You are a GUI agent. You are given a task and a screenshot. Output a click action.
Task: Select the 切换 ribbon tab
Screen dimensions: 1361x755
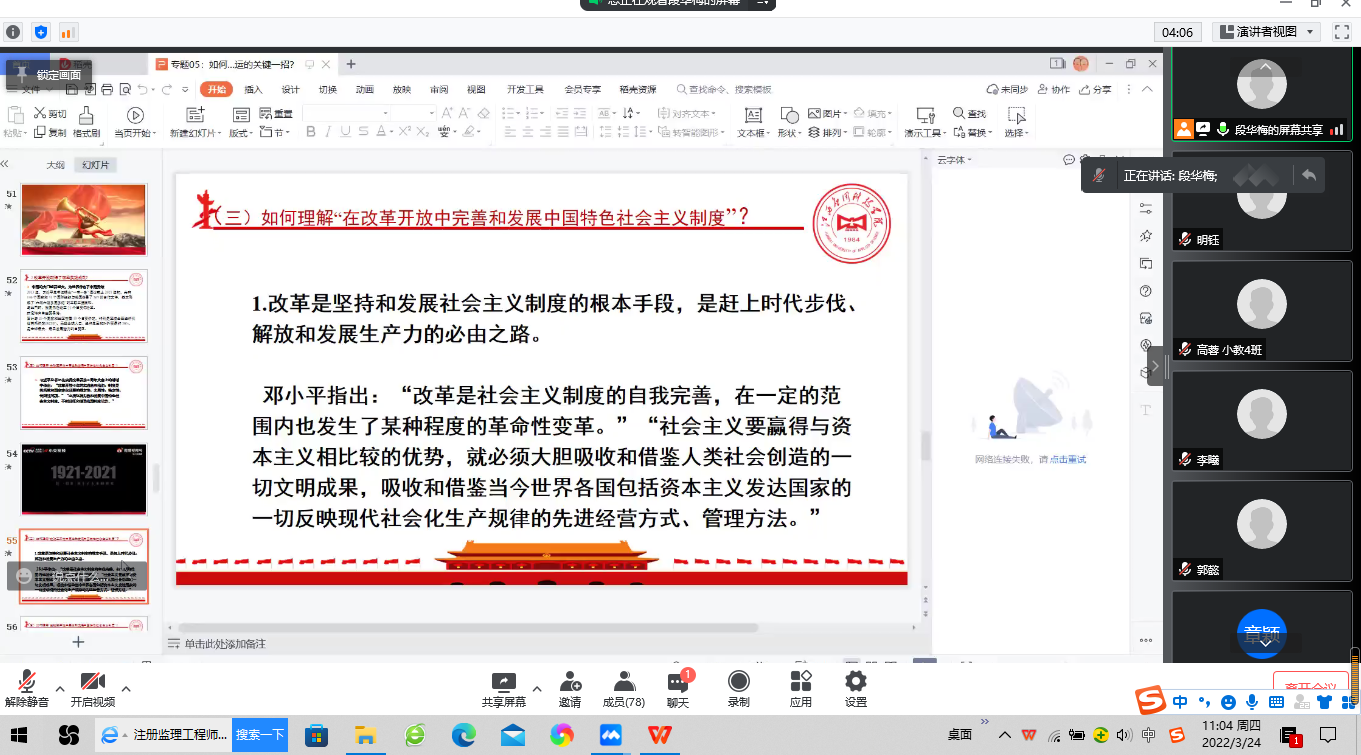[x=328, y=89]
